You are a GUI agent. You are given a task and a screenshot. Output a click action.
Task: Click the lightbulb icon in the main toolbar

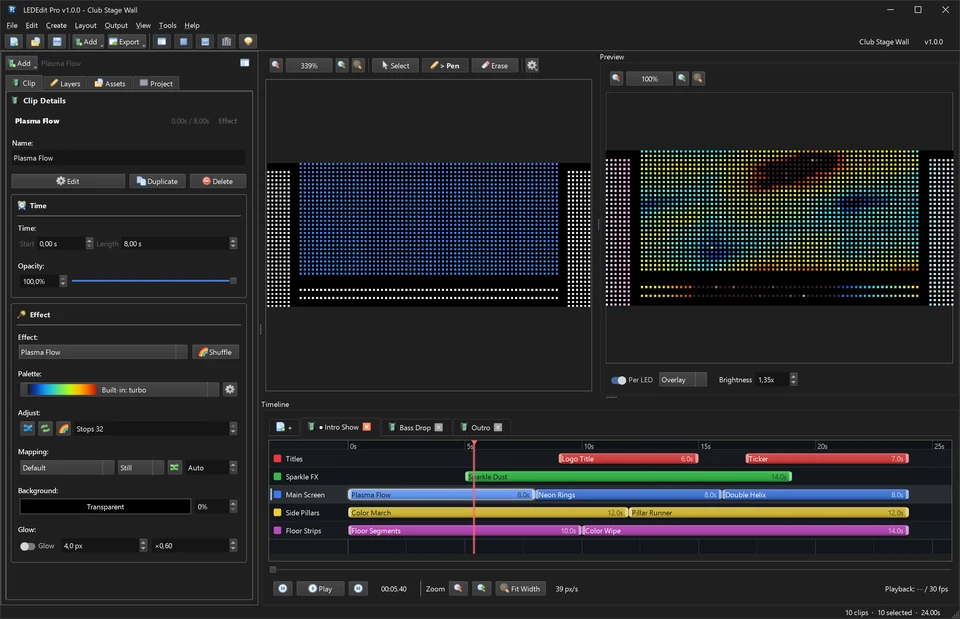tap(248, 42)
